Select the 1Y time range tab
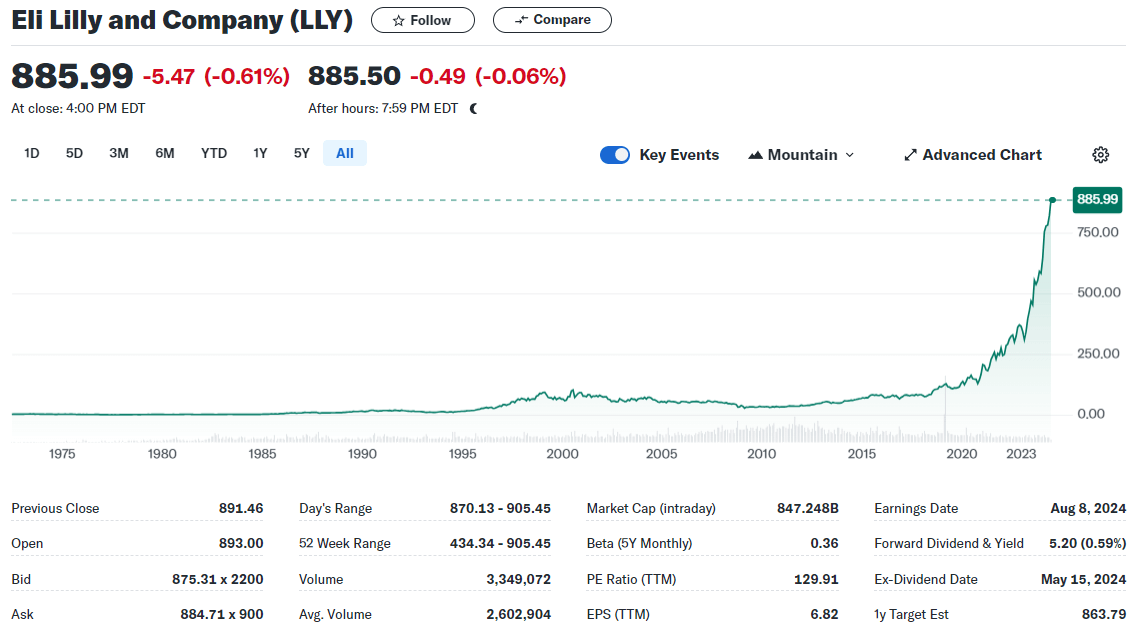 pyautogui.click(x=261, y=153)
